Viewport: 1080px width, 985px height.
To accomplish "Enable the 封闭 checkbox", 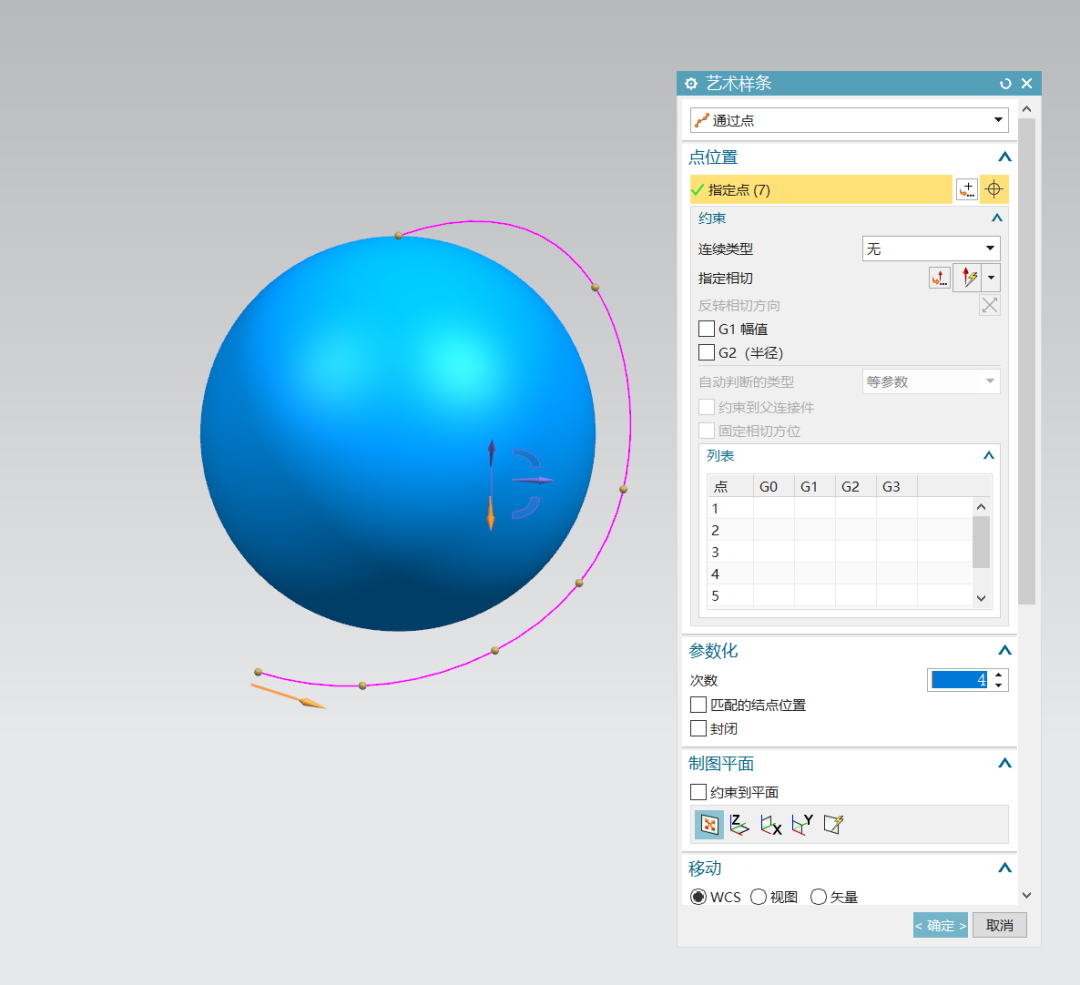I will 698,728.
